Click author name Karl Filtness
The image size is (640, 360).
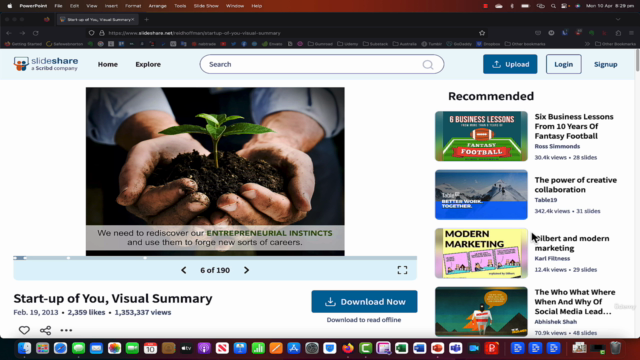[x=552, y=258]
